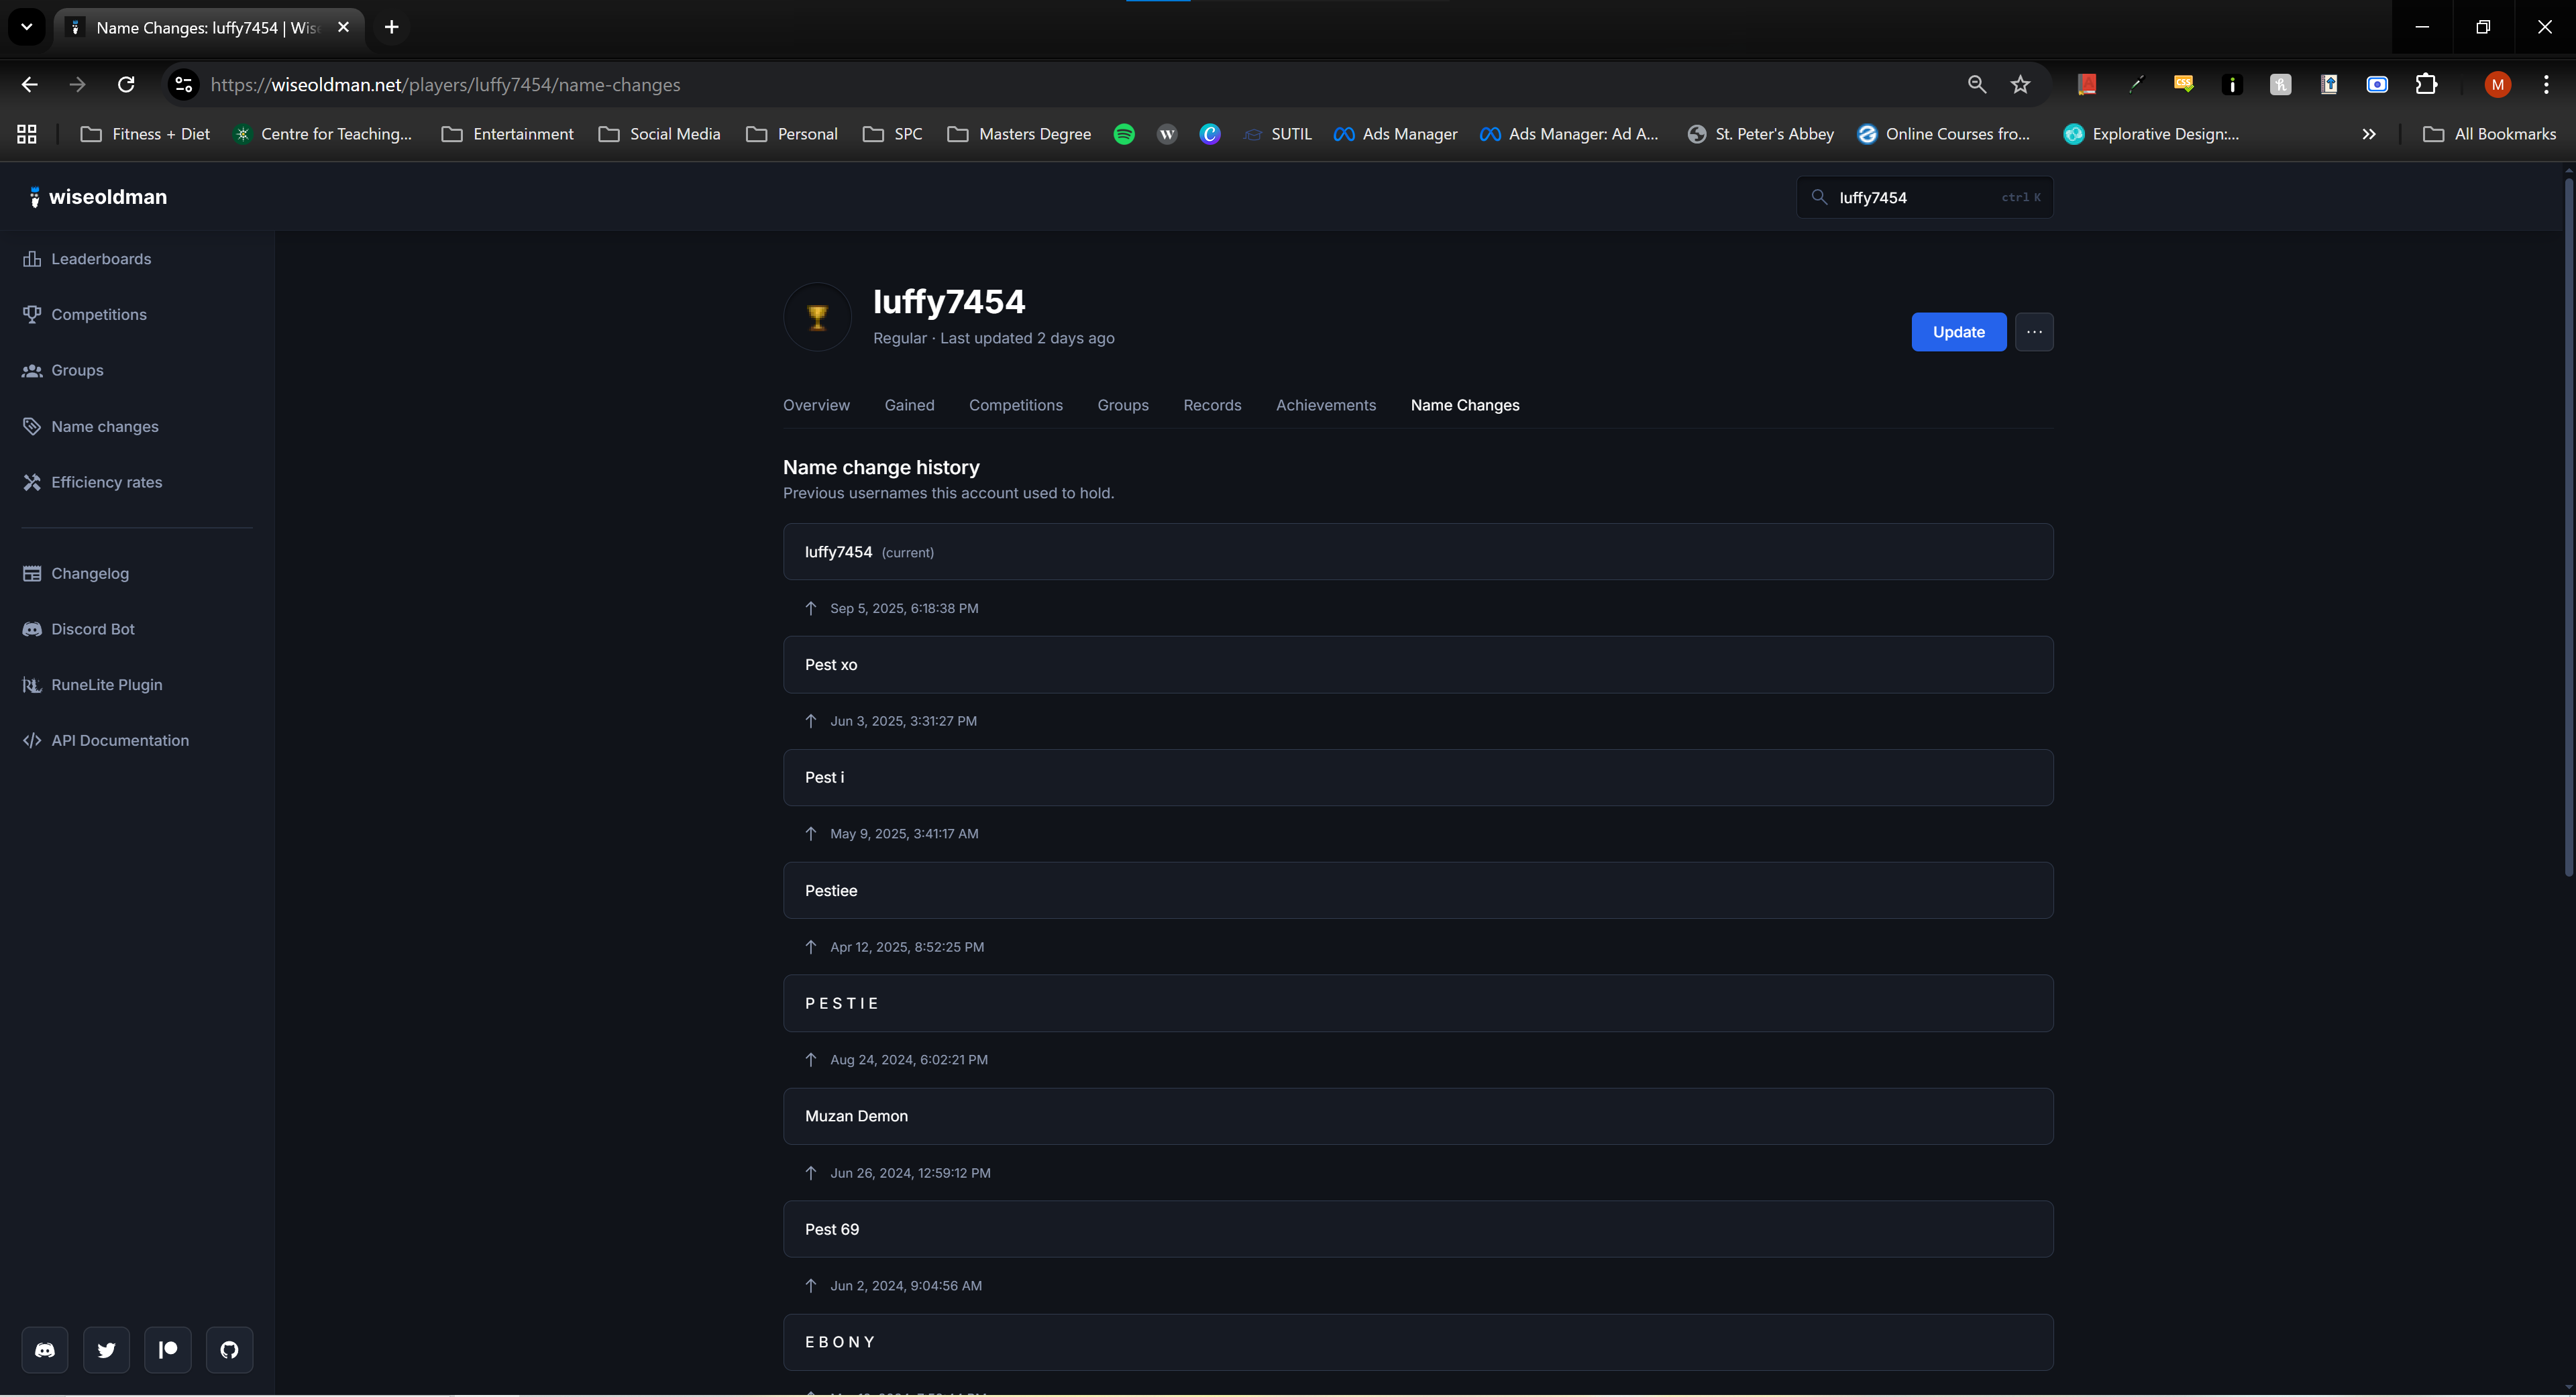
Task: Switch to the Records tab
Action: tap(1212, 405)
